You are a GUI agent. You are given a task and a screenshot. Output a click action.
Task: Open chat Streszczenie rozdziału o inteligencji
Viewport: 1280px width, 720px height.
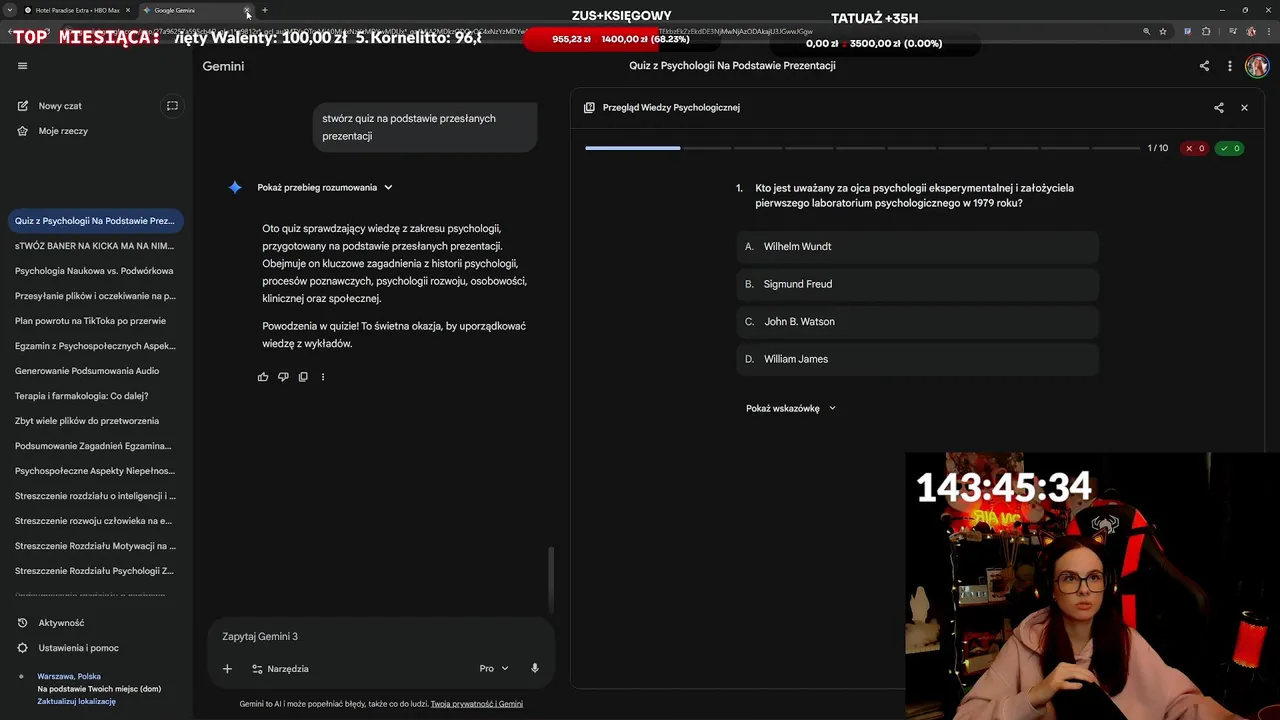(x=94, y=496)
